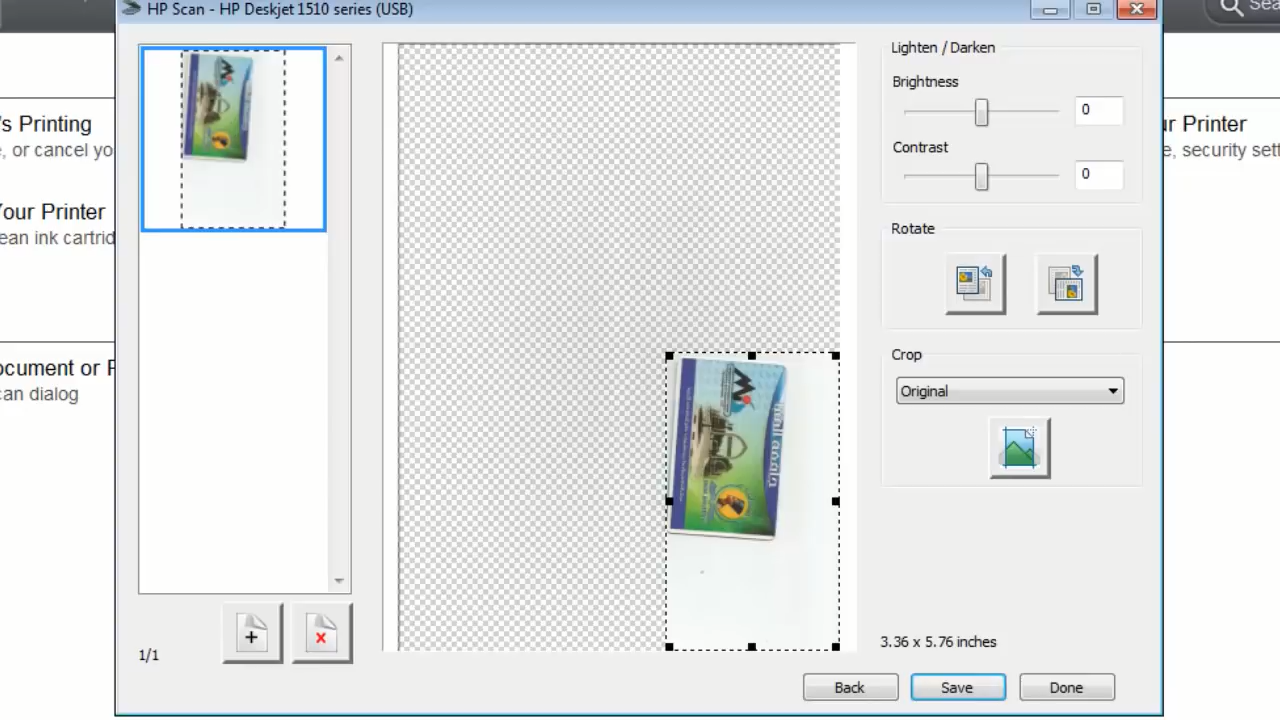Click the '1/1' page counter text
This screenshot has width=1280, height=720.
pos(149,655)
